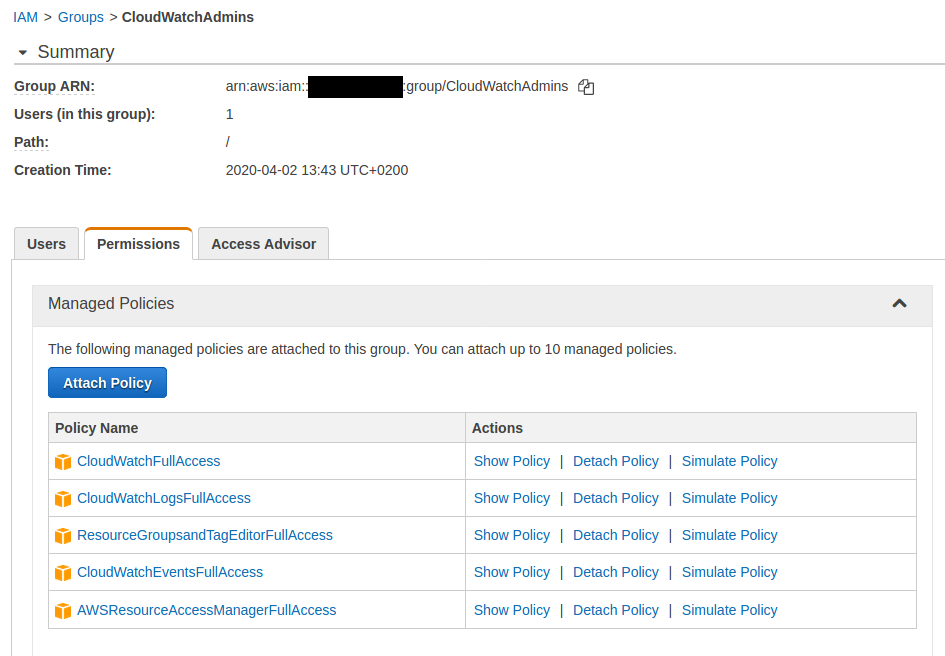Click the Managed Policies panel title
Image resolution: width=945 pixels, height=656 pixels.
pyautogui.click(x=111, y=303)
